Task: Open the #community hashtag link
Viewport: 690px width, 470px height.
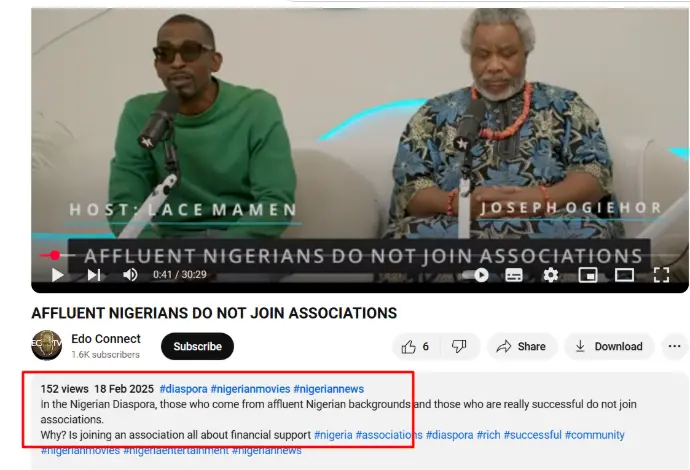Action: [x=595, y=435]
